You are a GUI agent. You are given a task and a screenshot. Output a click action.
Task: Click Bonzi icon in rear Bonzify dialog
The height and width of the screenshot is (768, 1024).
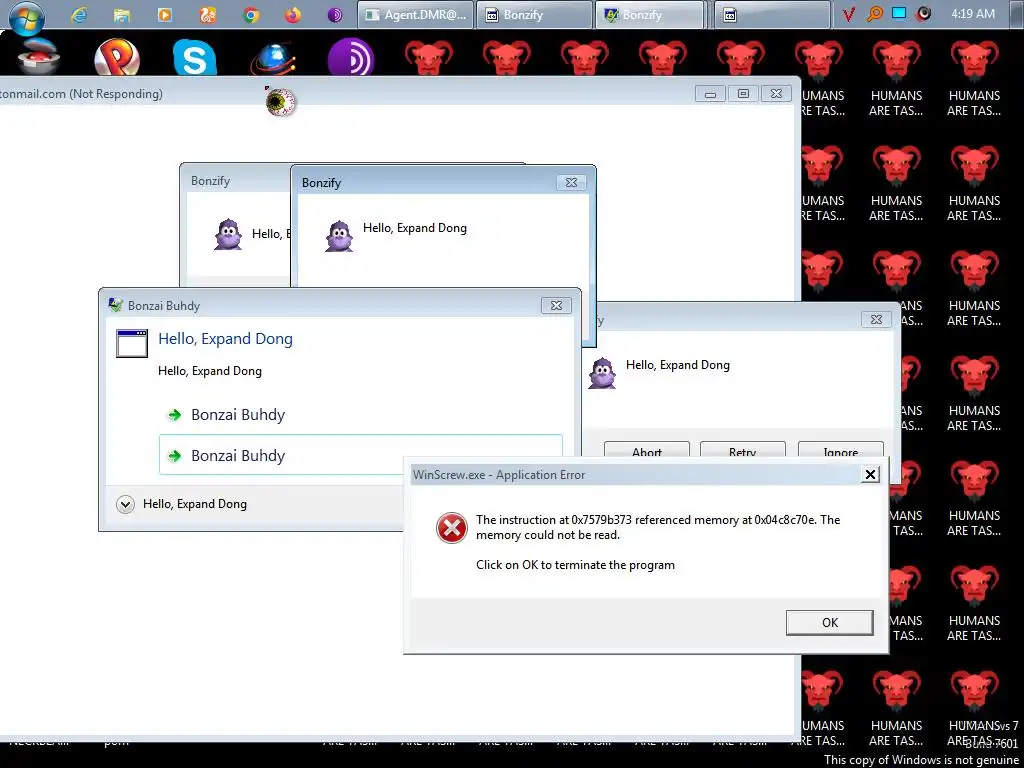[228, 234]
